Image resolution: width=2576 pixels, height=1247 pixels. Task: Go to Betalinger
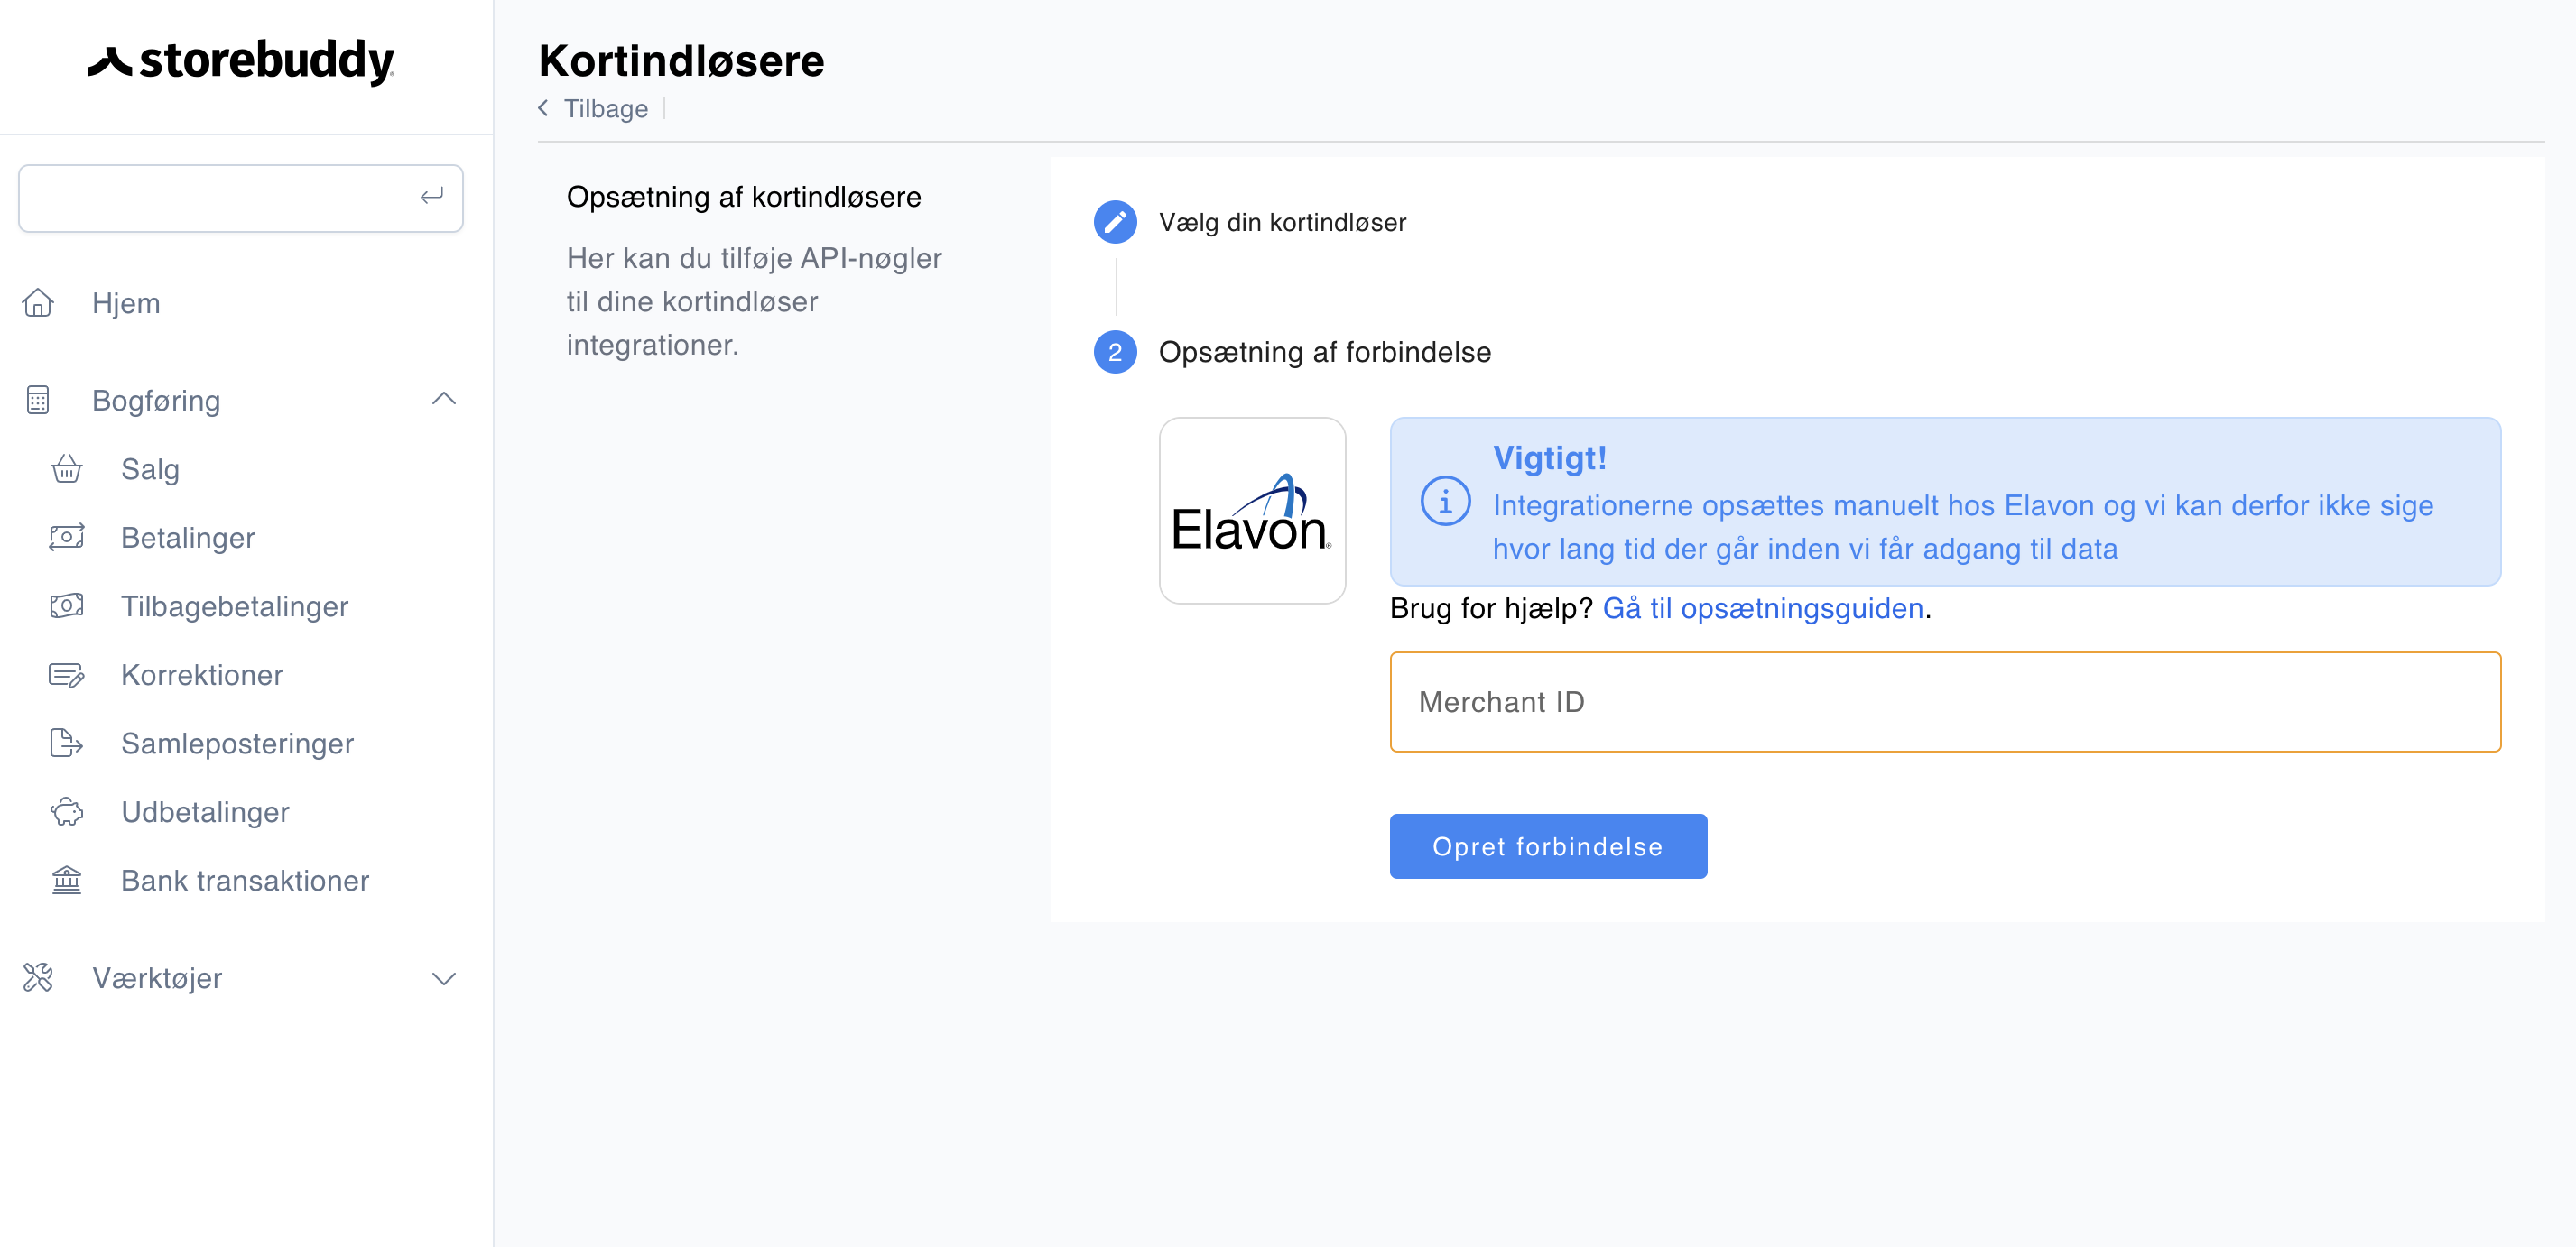[x=188, y=538]
